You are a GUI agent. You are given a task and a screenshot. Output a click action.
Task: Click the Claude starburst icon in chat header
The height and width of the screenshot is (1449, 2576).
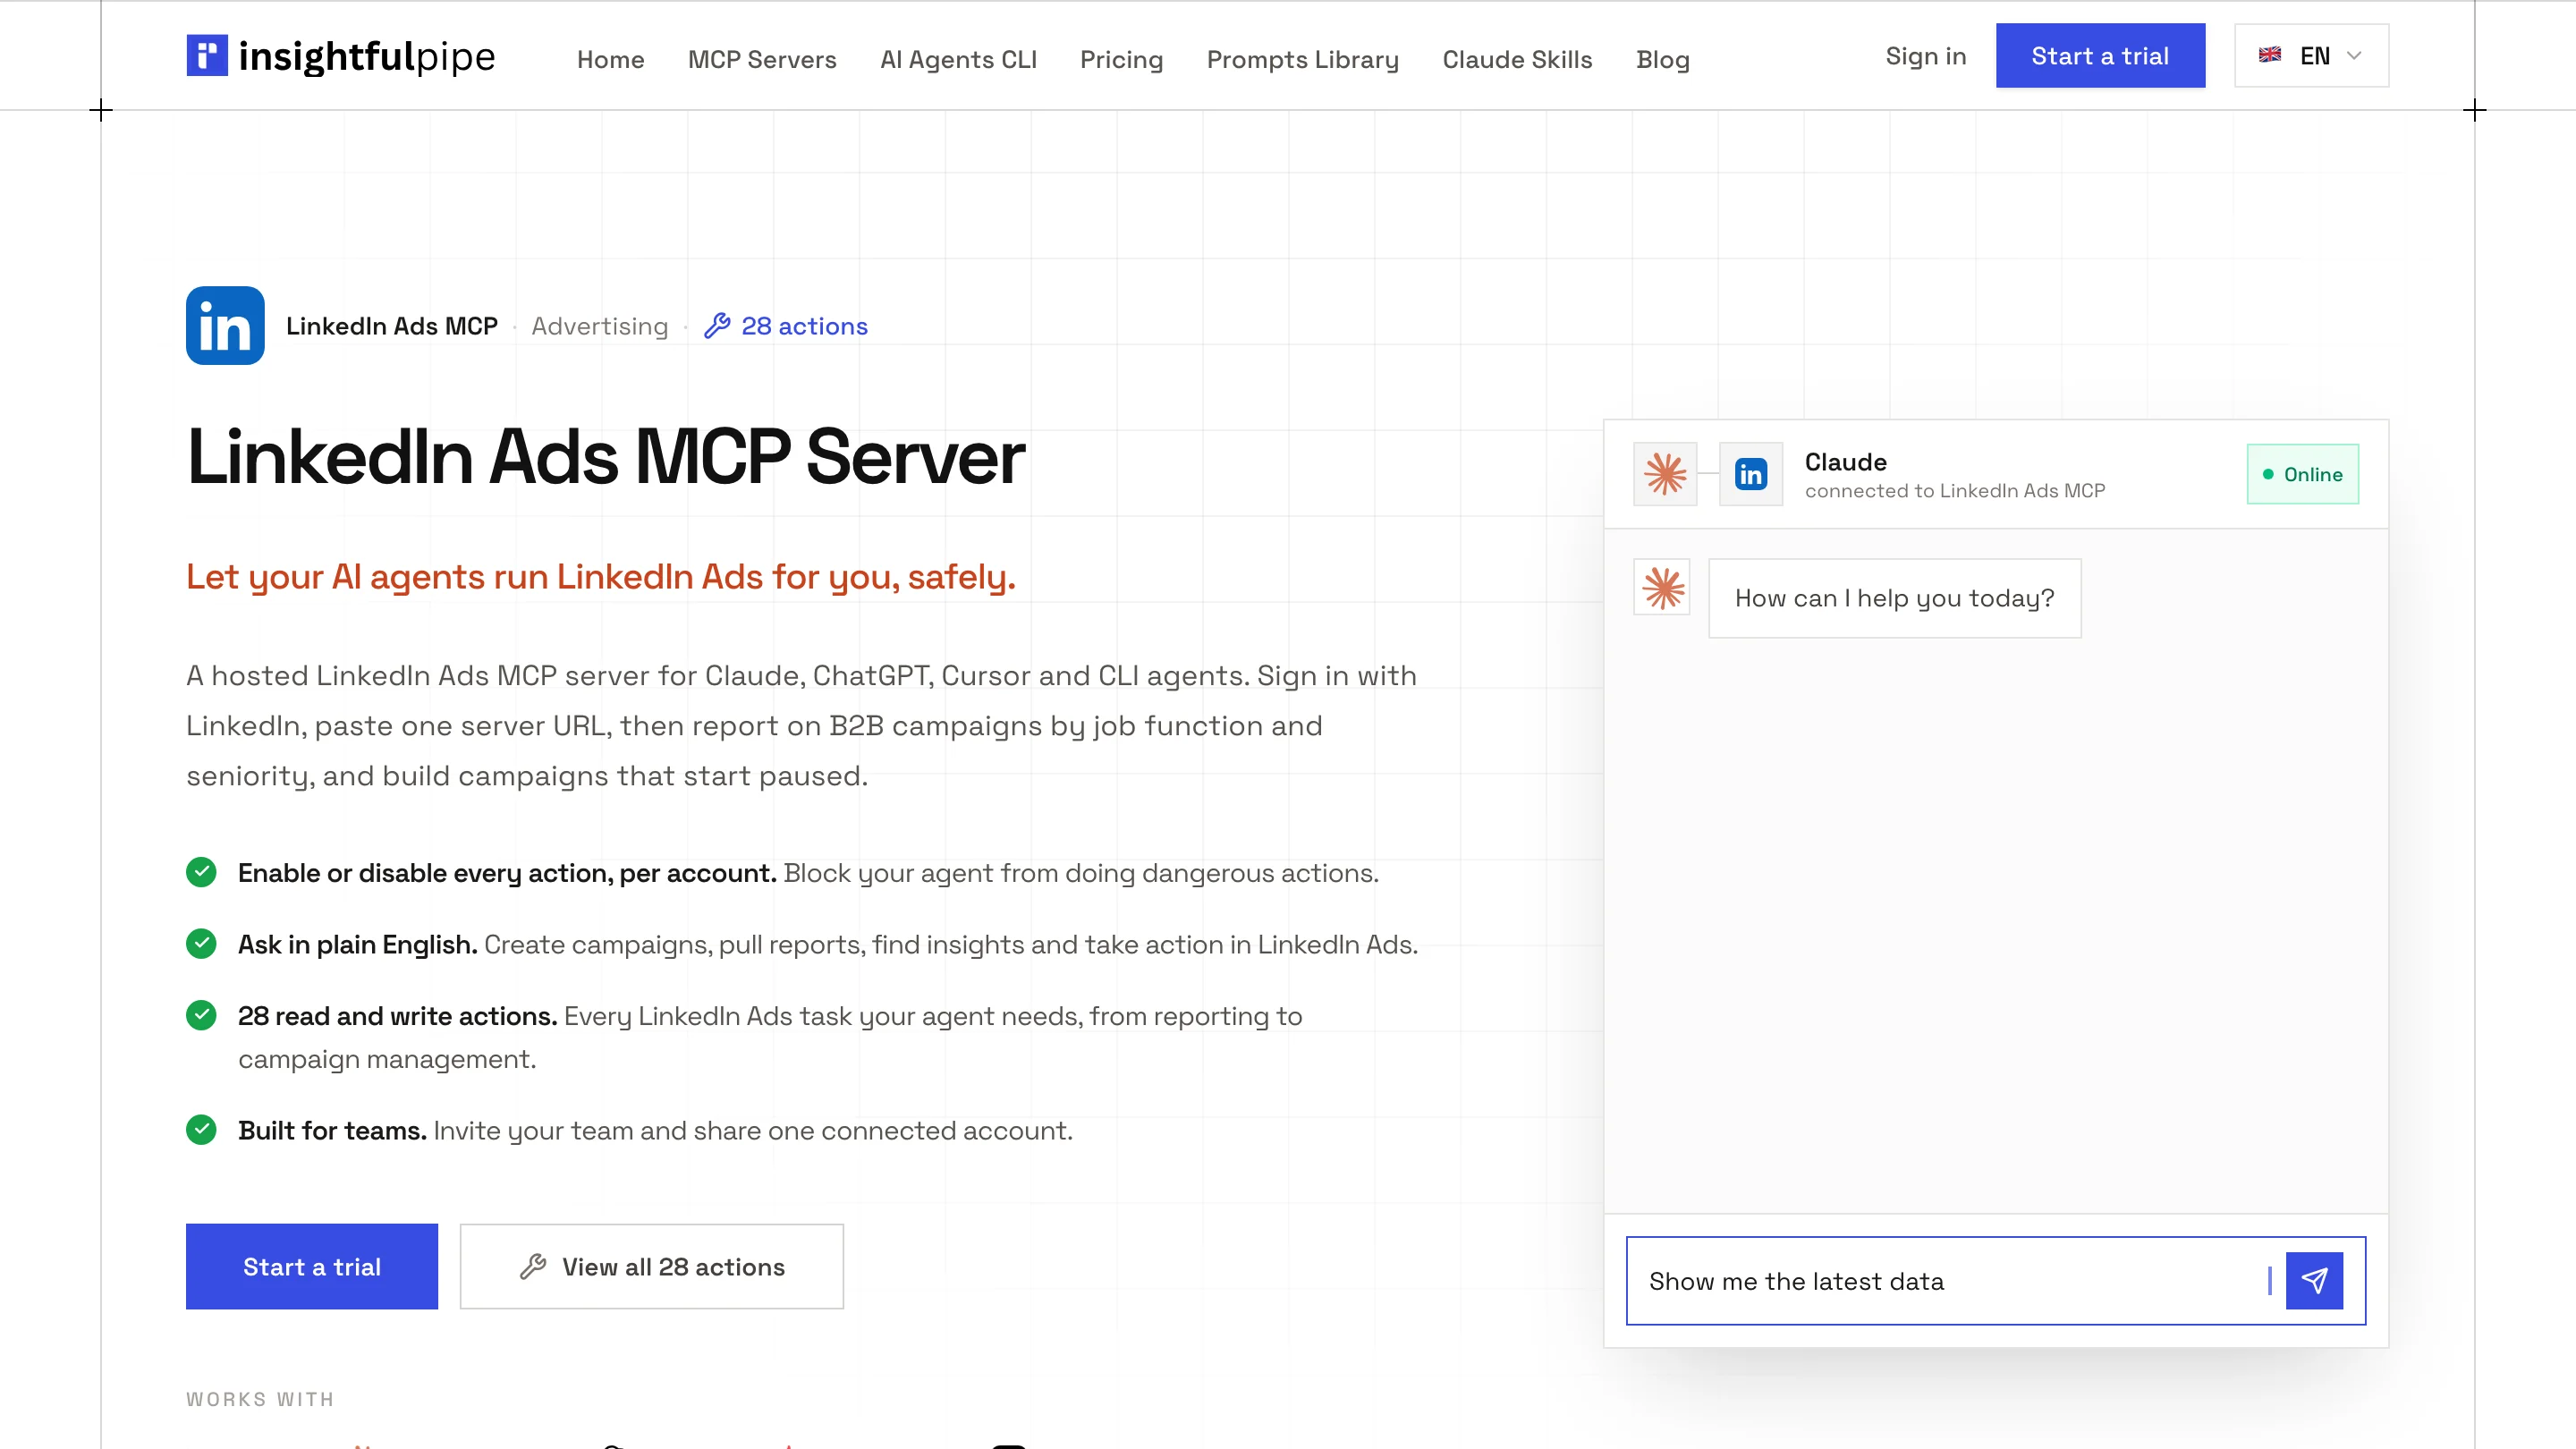(x=1665, y=474)
